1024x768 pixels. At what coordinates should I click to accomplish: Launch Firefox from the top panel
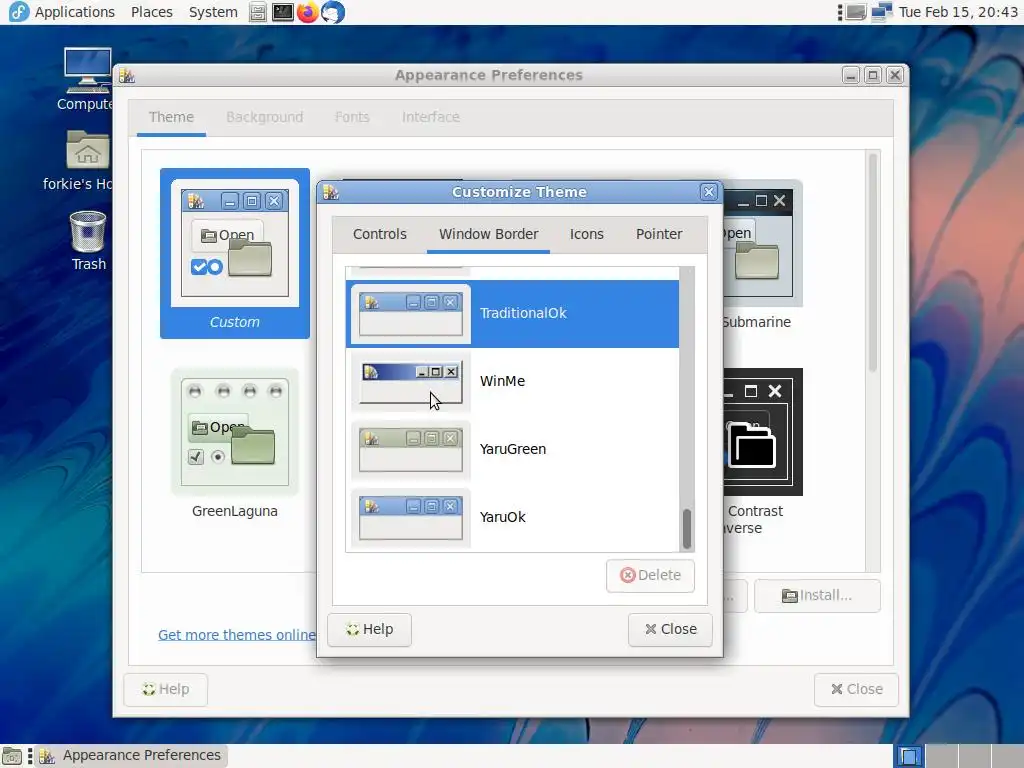pyautogui.click(x=307, y=12)
